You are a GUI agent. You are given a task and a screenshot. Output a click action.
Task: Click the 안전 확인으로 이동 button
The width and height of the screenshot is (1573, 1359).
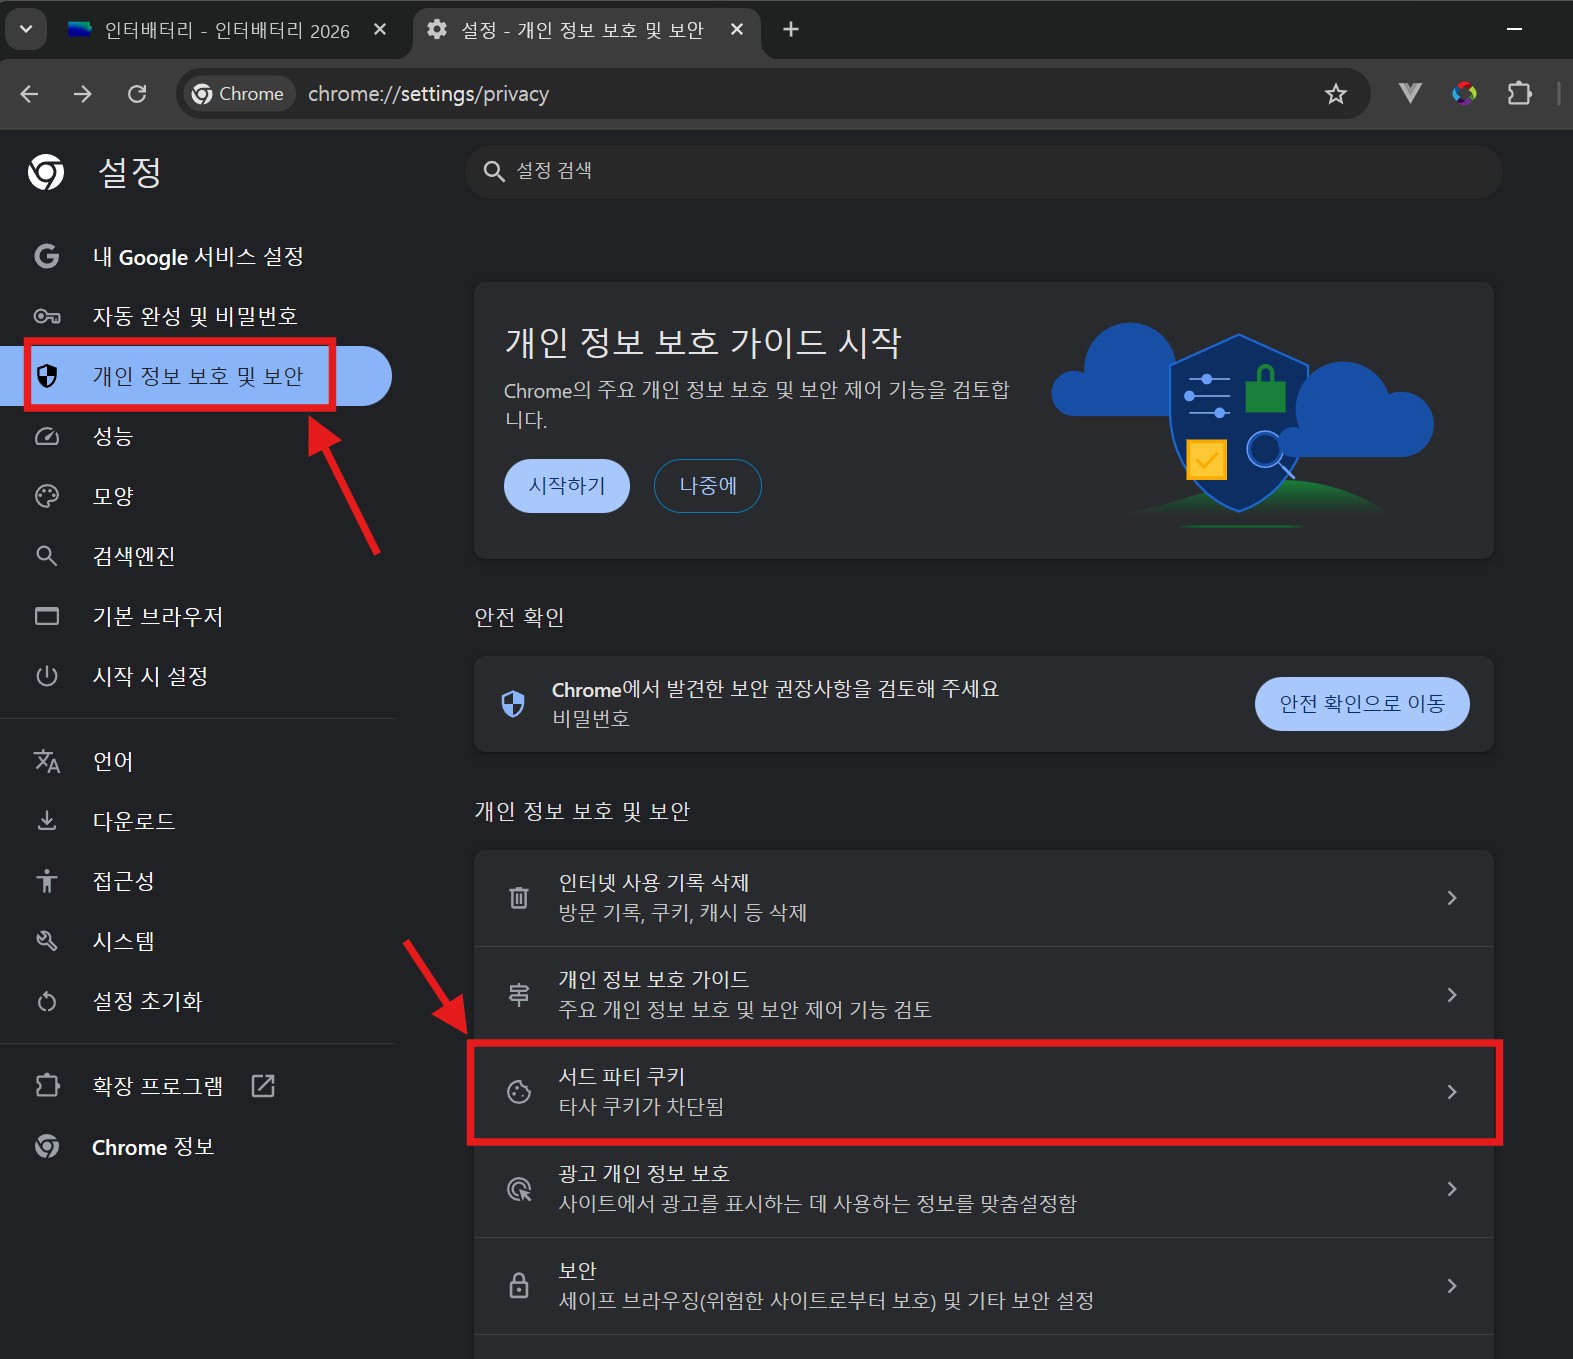tap(1361, 704)
